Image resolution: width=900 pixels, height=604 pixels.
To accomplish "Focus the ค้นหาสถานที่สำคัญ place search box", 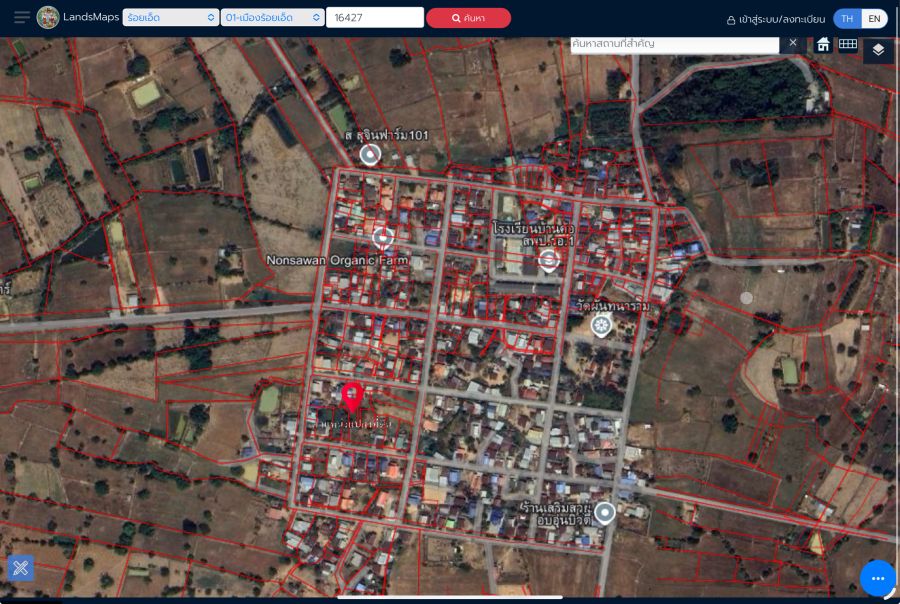I will click(x=674, y=44).
